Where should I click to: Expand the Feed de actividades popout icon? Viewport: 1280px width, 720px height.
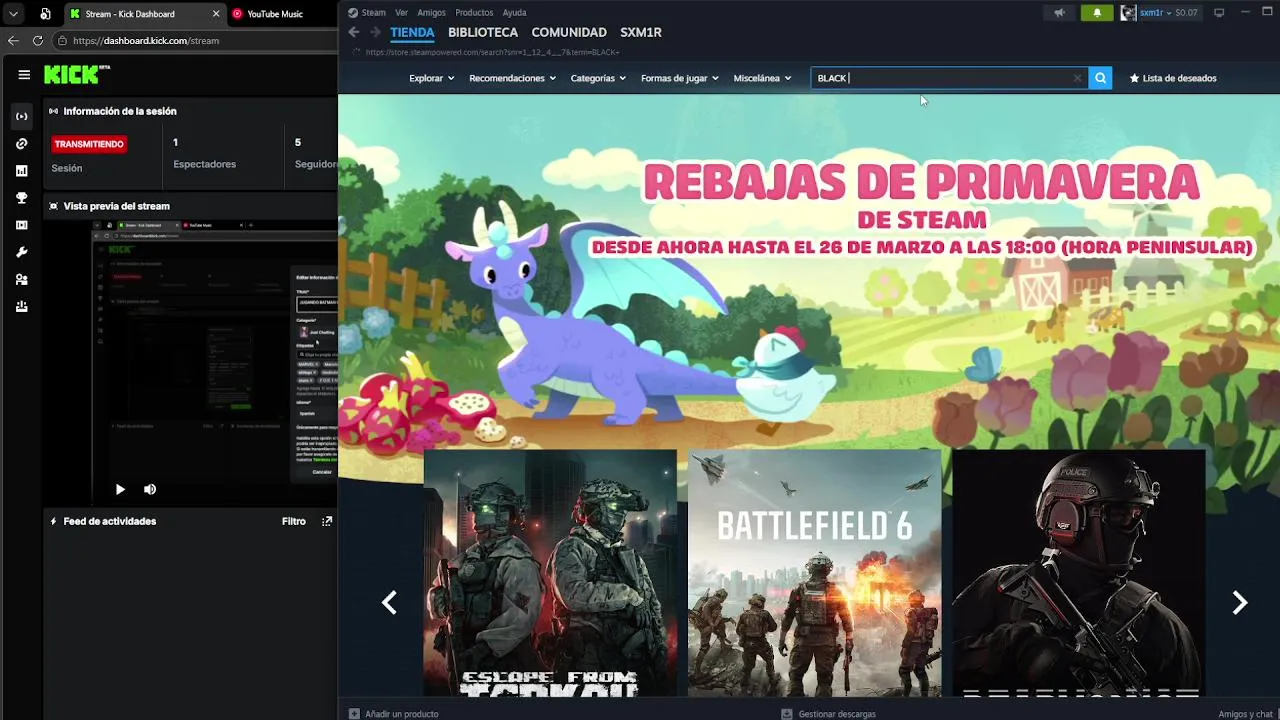pos(327,521)
